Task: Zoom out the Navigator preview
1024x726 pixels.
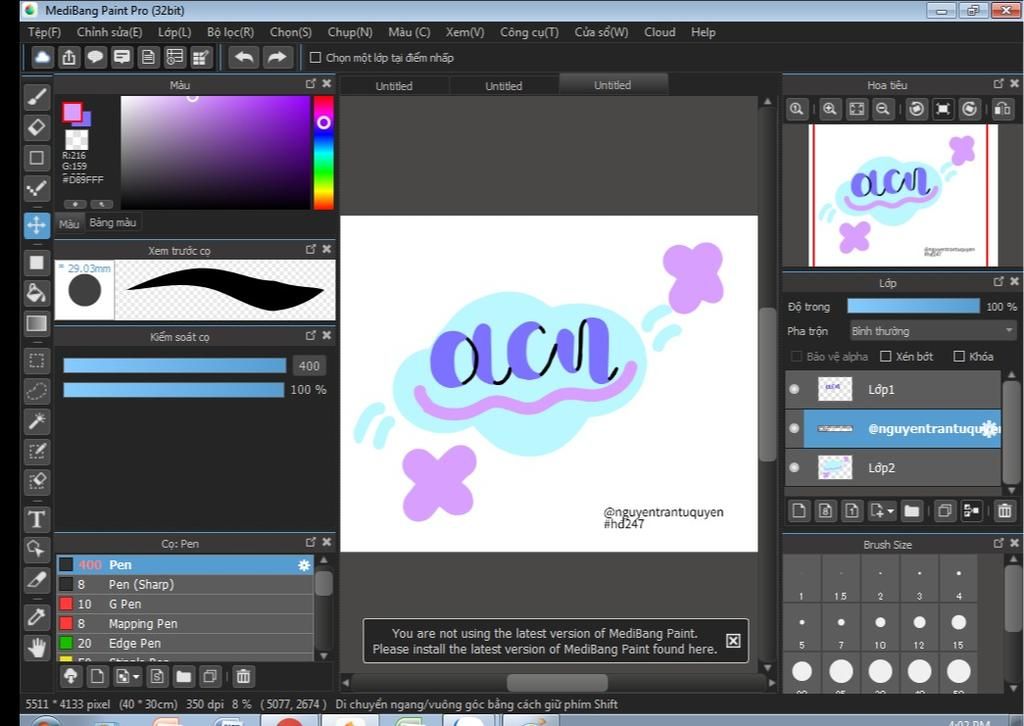Action: point(882,109)
